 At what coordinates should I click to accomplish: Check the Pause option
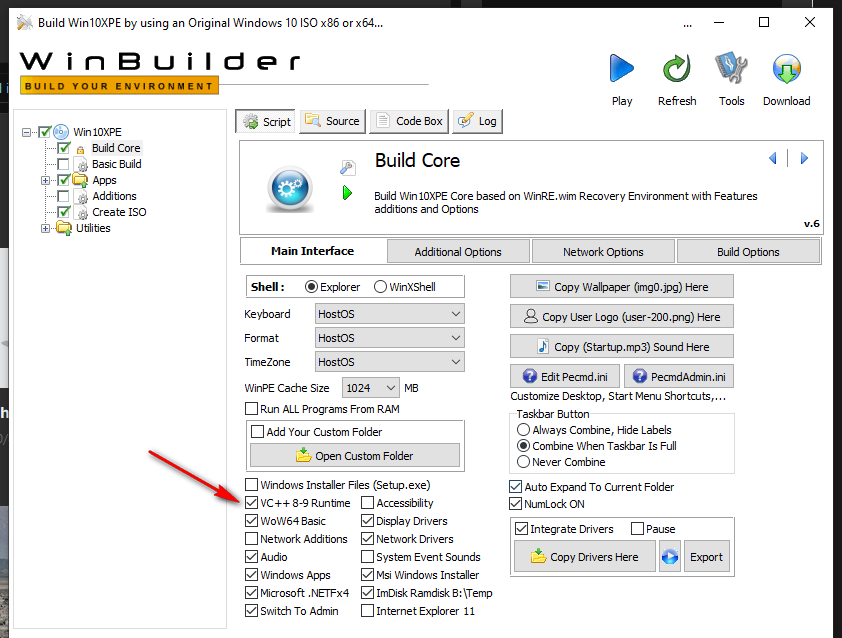[637, 528]
